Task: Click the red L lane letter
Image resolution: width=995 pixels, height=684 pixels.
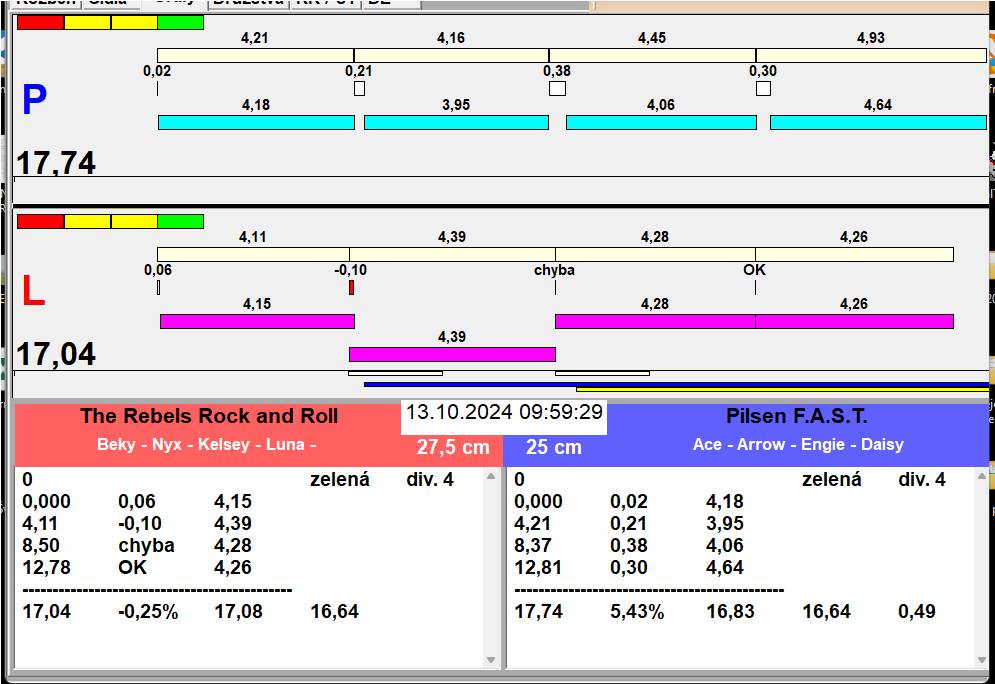Action: coord(33,291)
